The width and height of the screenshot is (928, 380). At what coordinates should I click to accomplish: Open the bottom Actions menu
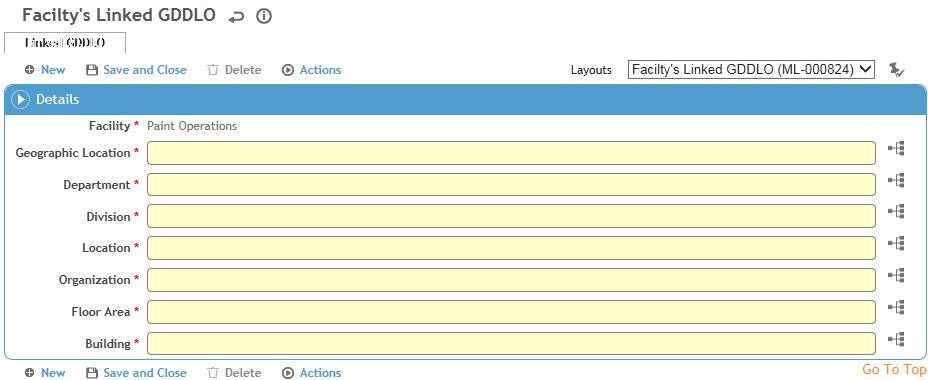pos(320,373)
